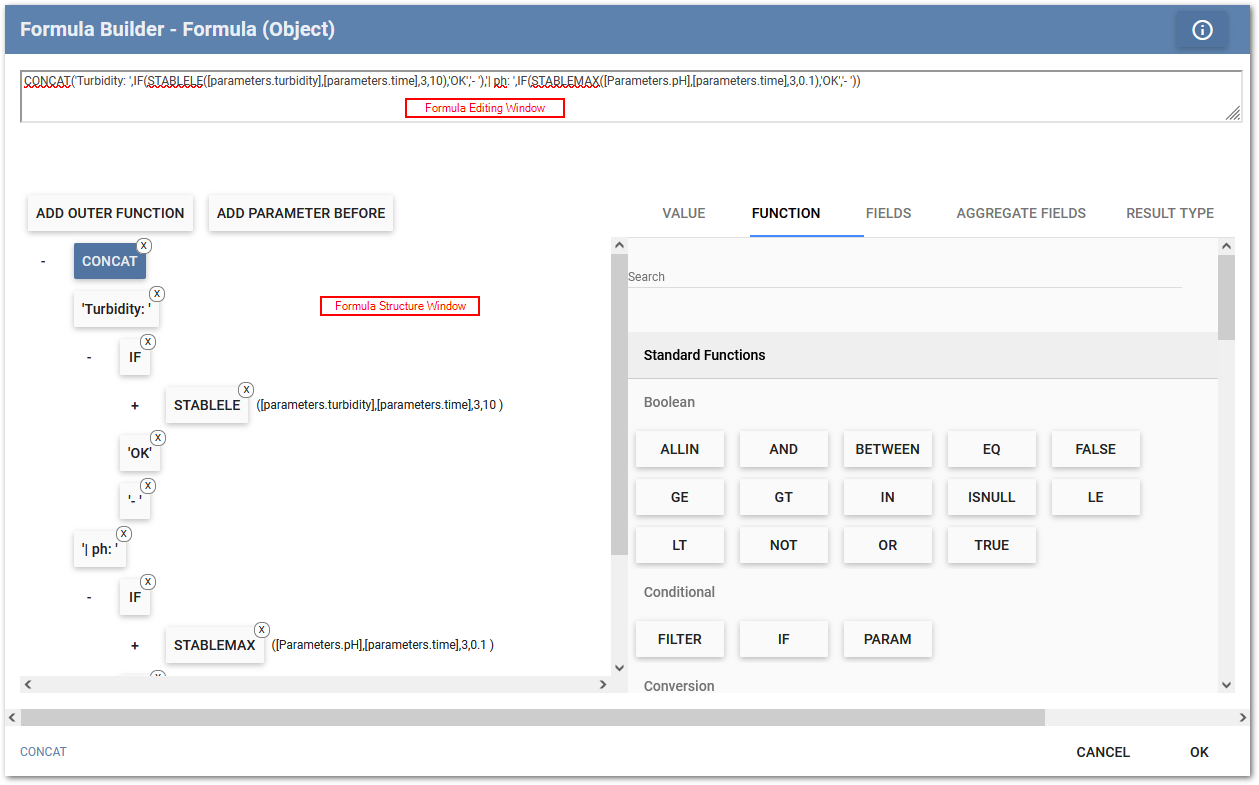The image size is (1259, 785).
Task: Delete the 'OK' value using X icon
Action: click(x=158, y=438)
